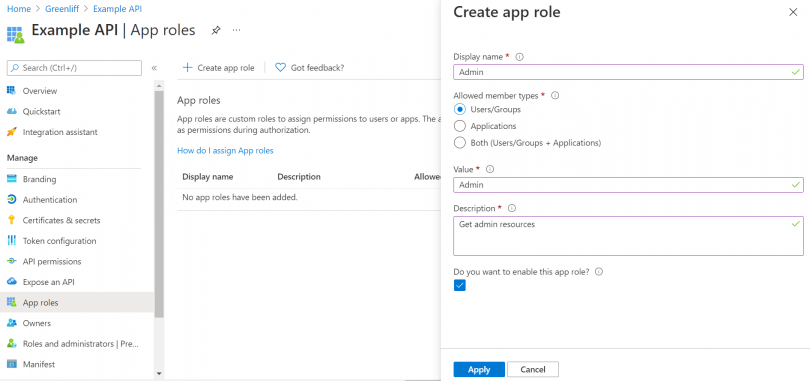This screenshot has height=381, width=810.
Task: Click the Certificates & secrets key icon
Action: 11,220
